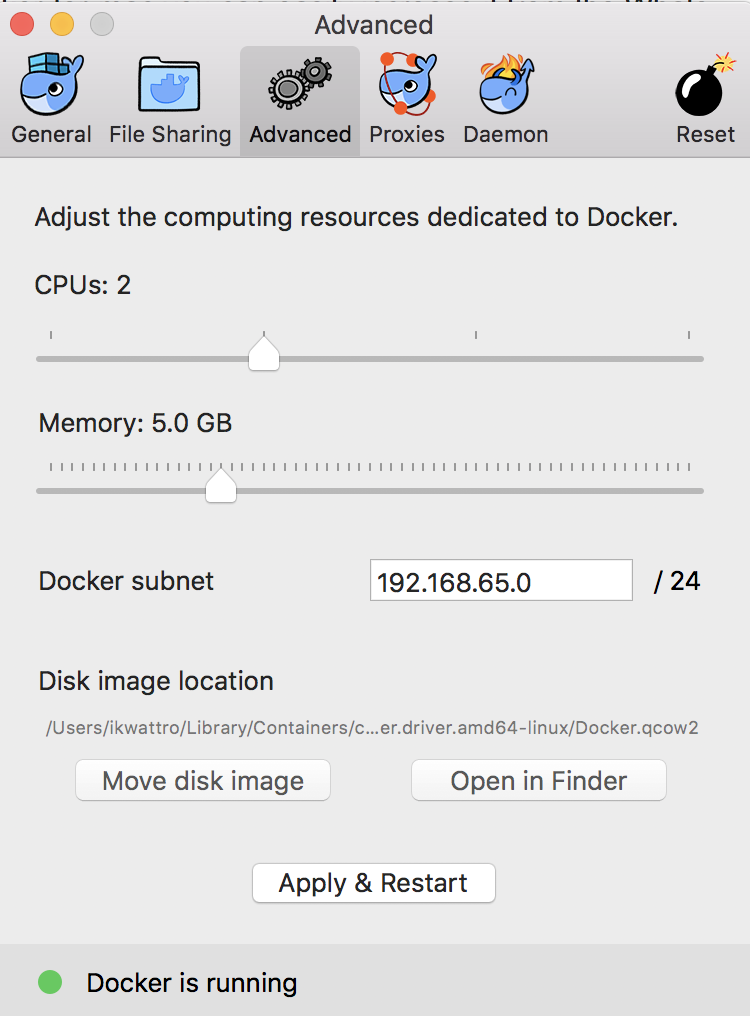The image size is (750, 1016).
Task: Click the Docker subnet input field
Action: coord(500,581)
